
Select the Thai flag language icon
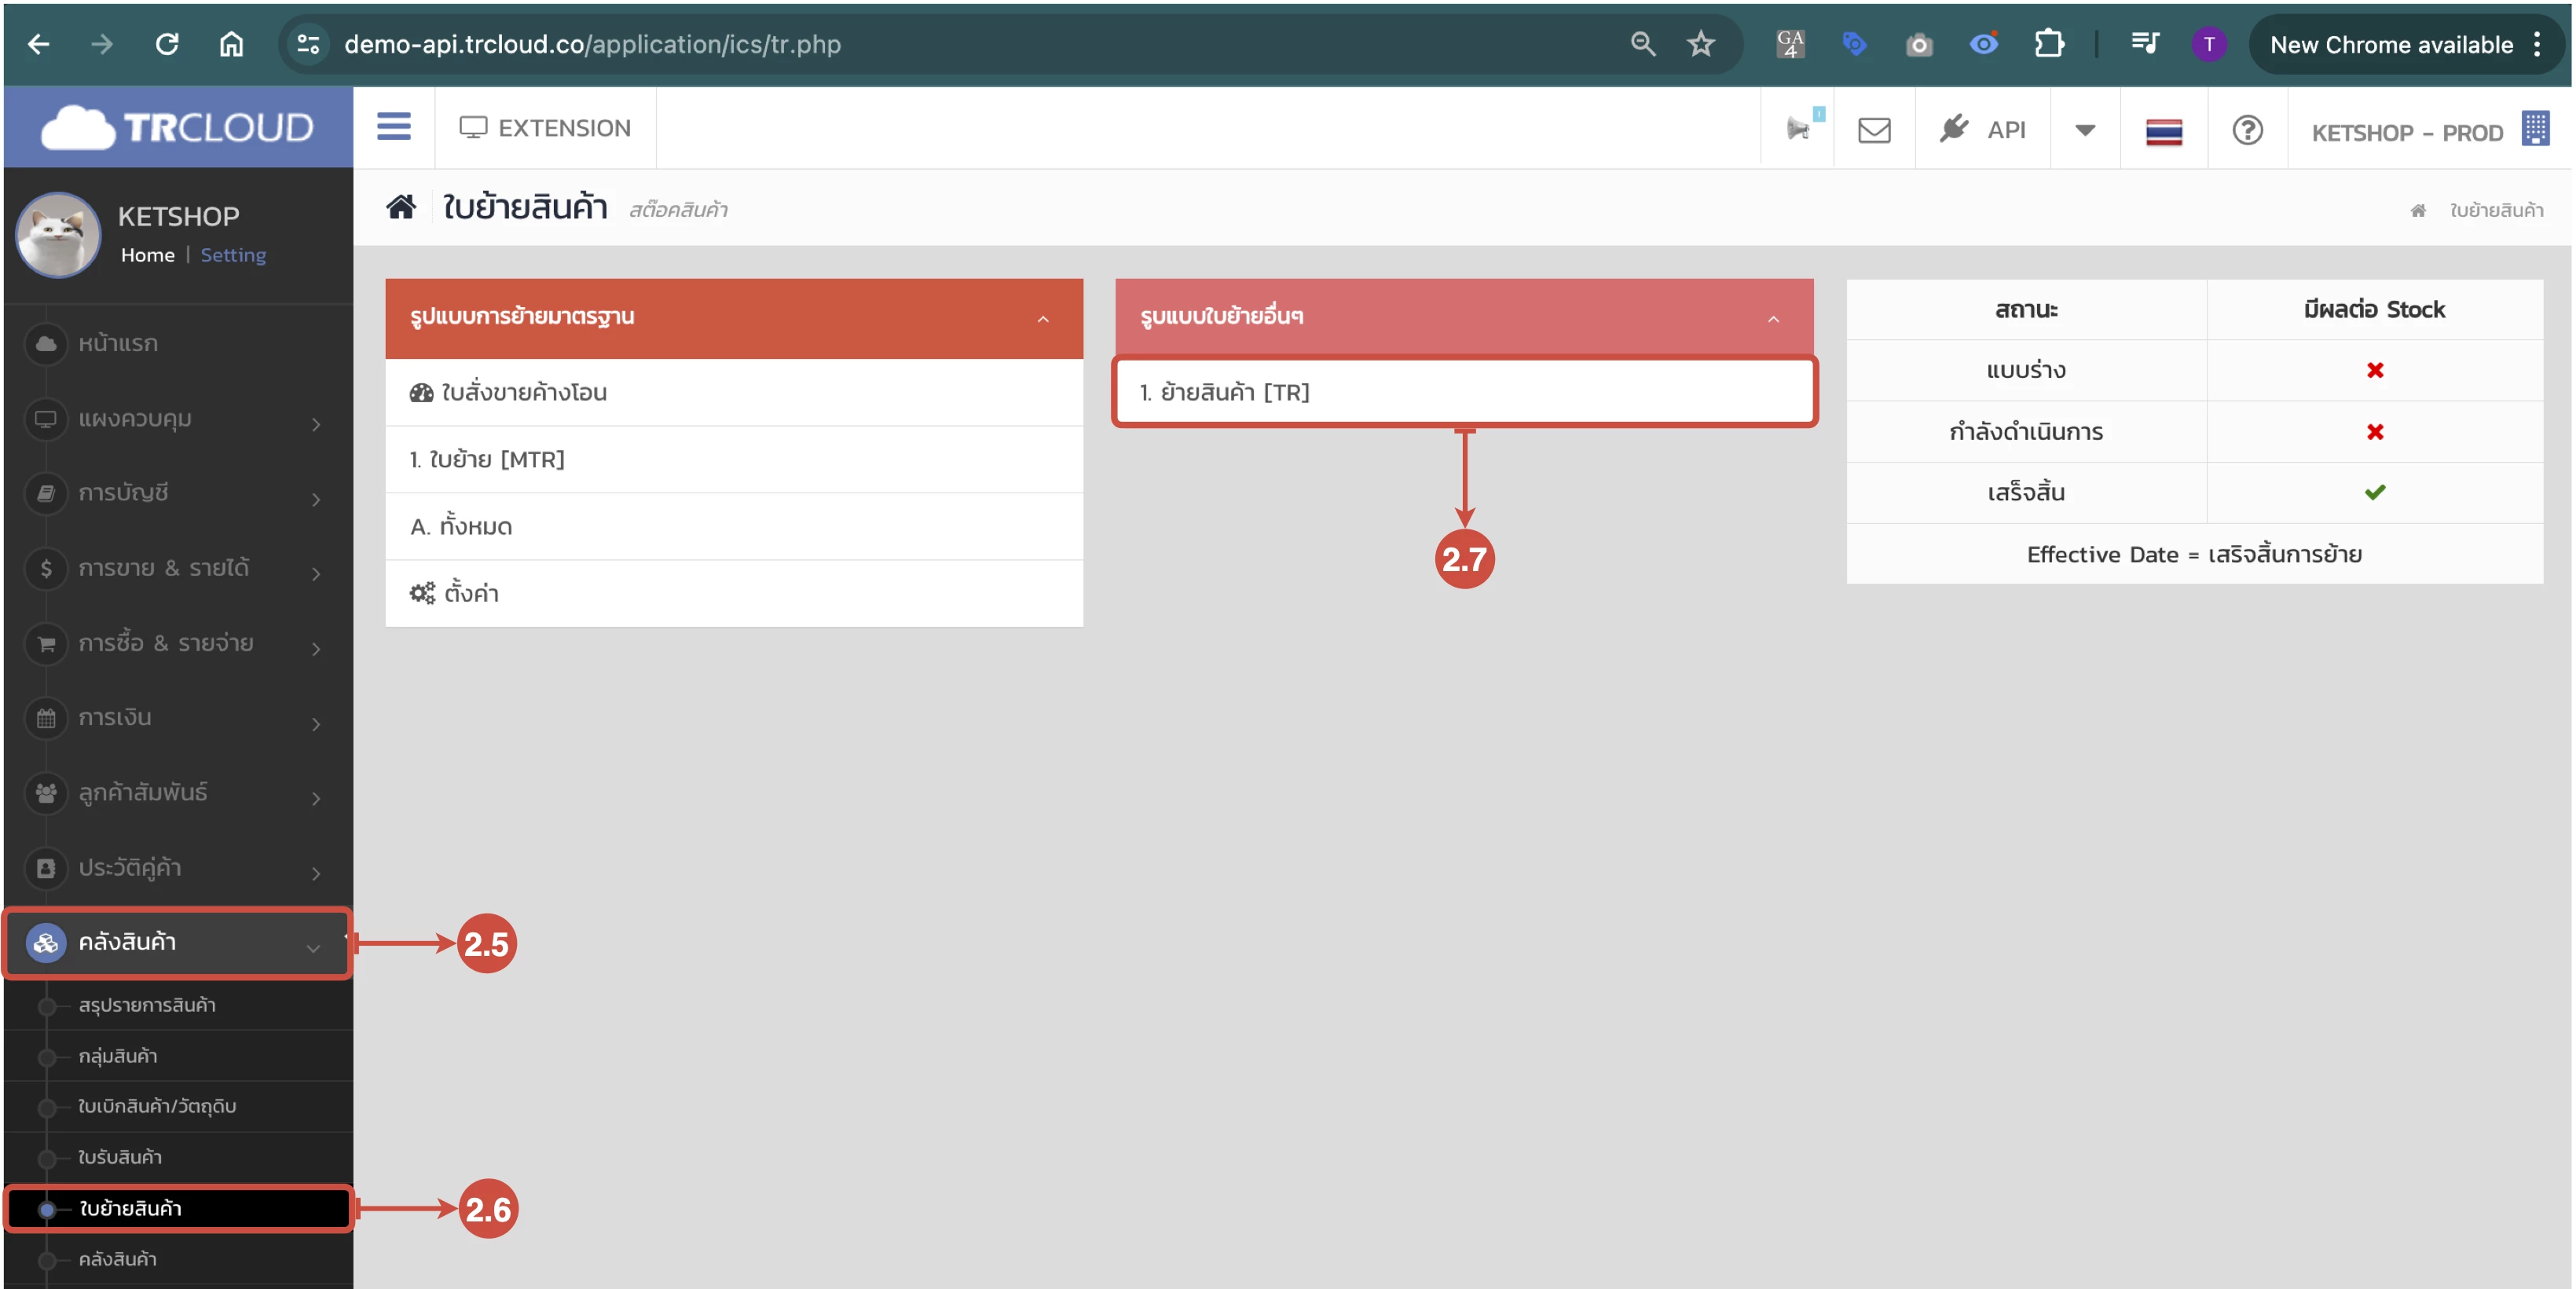pyautogui.click(x=2163, y=131)
